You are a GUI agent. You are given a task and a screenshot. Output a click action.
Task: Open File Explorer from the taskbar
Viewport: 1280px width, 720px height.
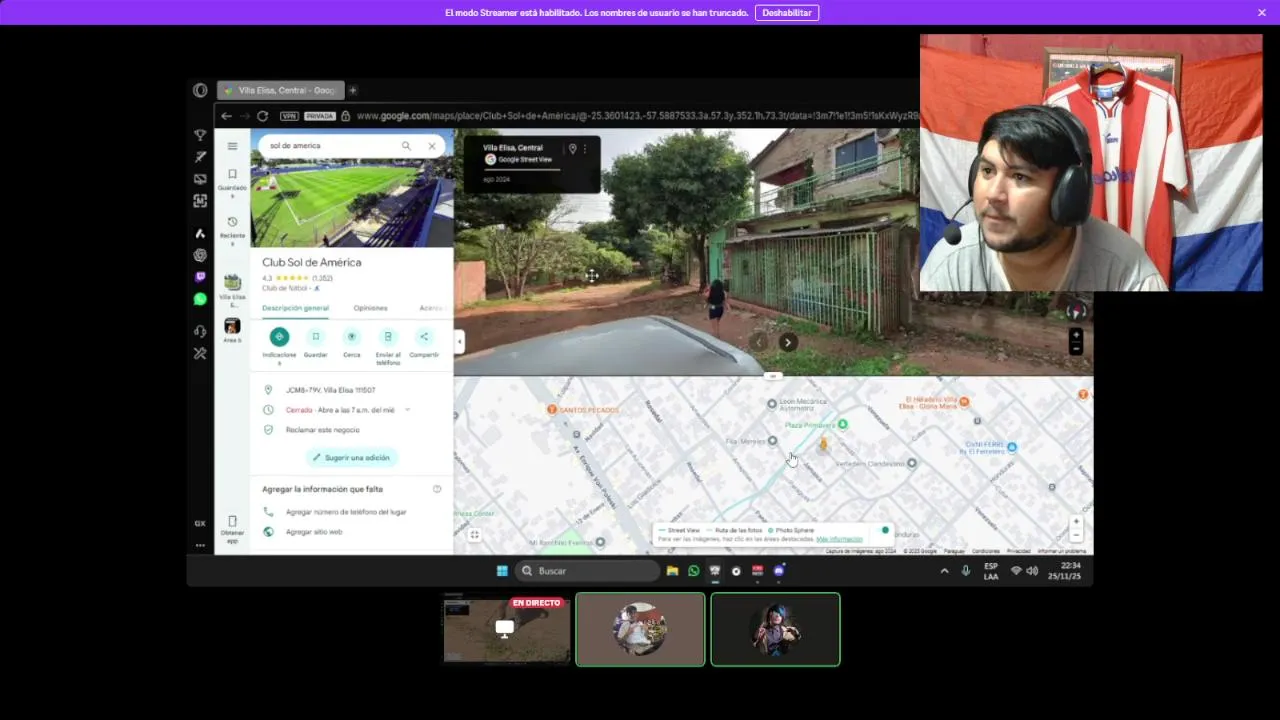pyautogui.click(x=672, y=571)
